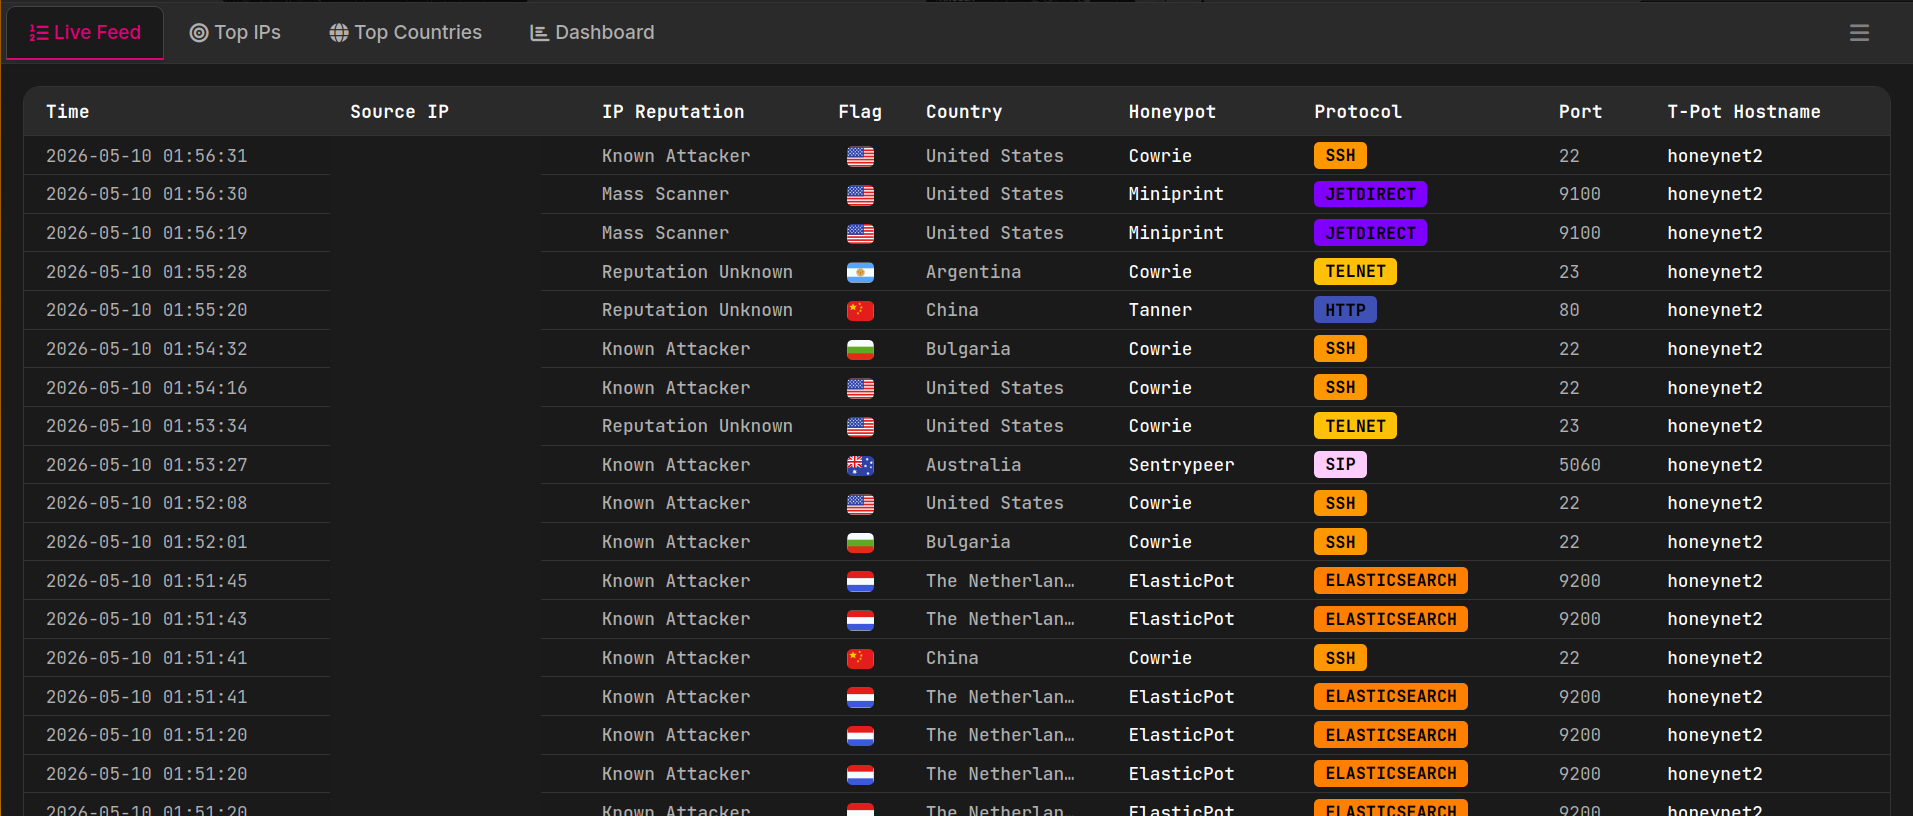Viewport: 1913px width, 816px height.
Task: Click Mass Scanner in the 01:56:19 row
Action: pyautogui.click(x=665, y=233)
